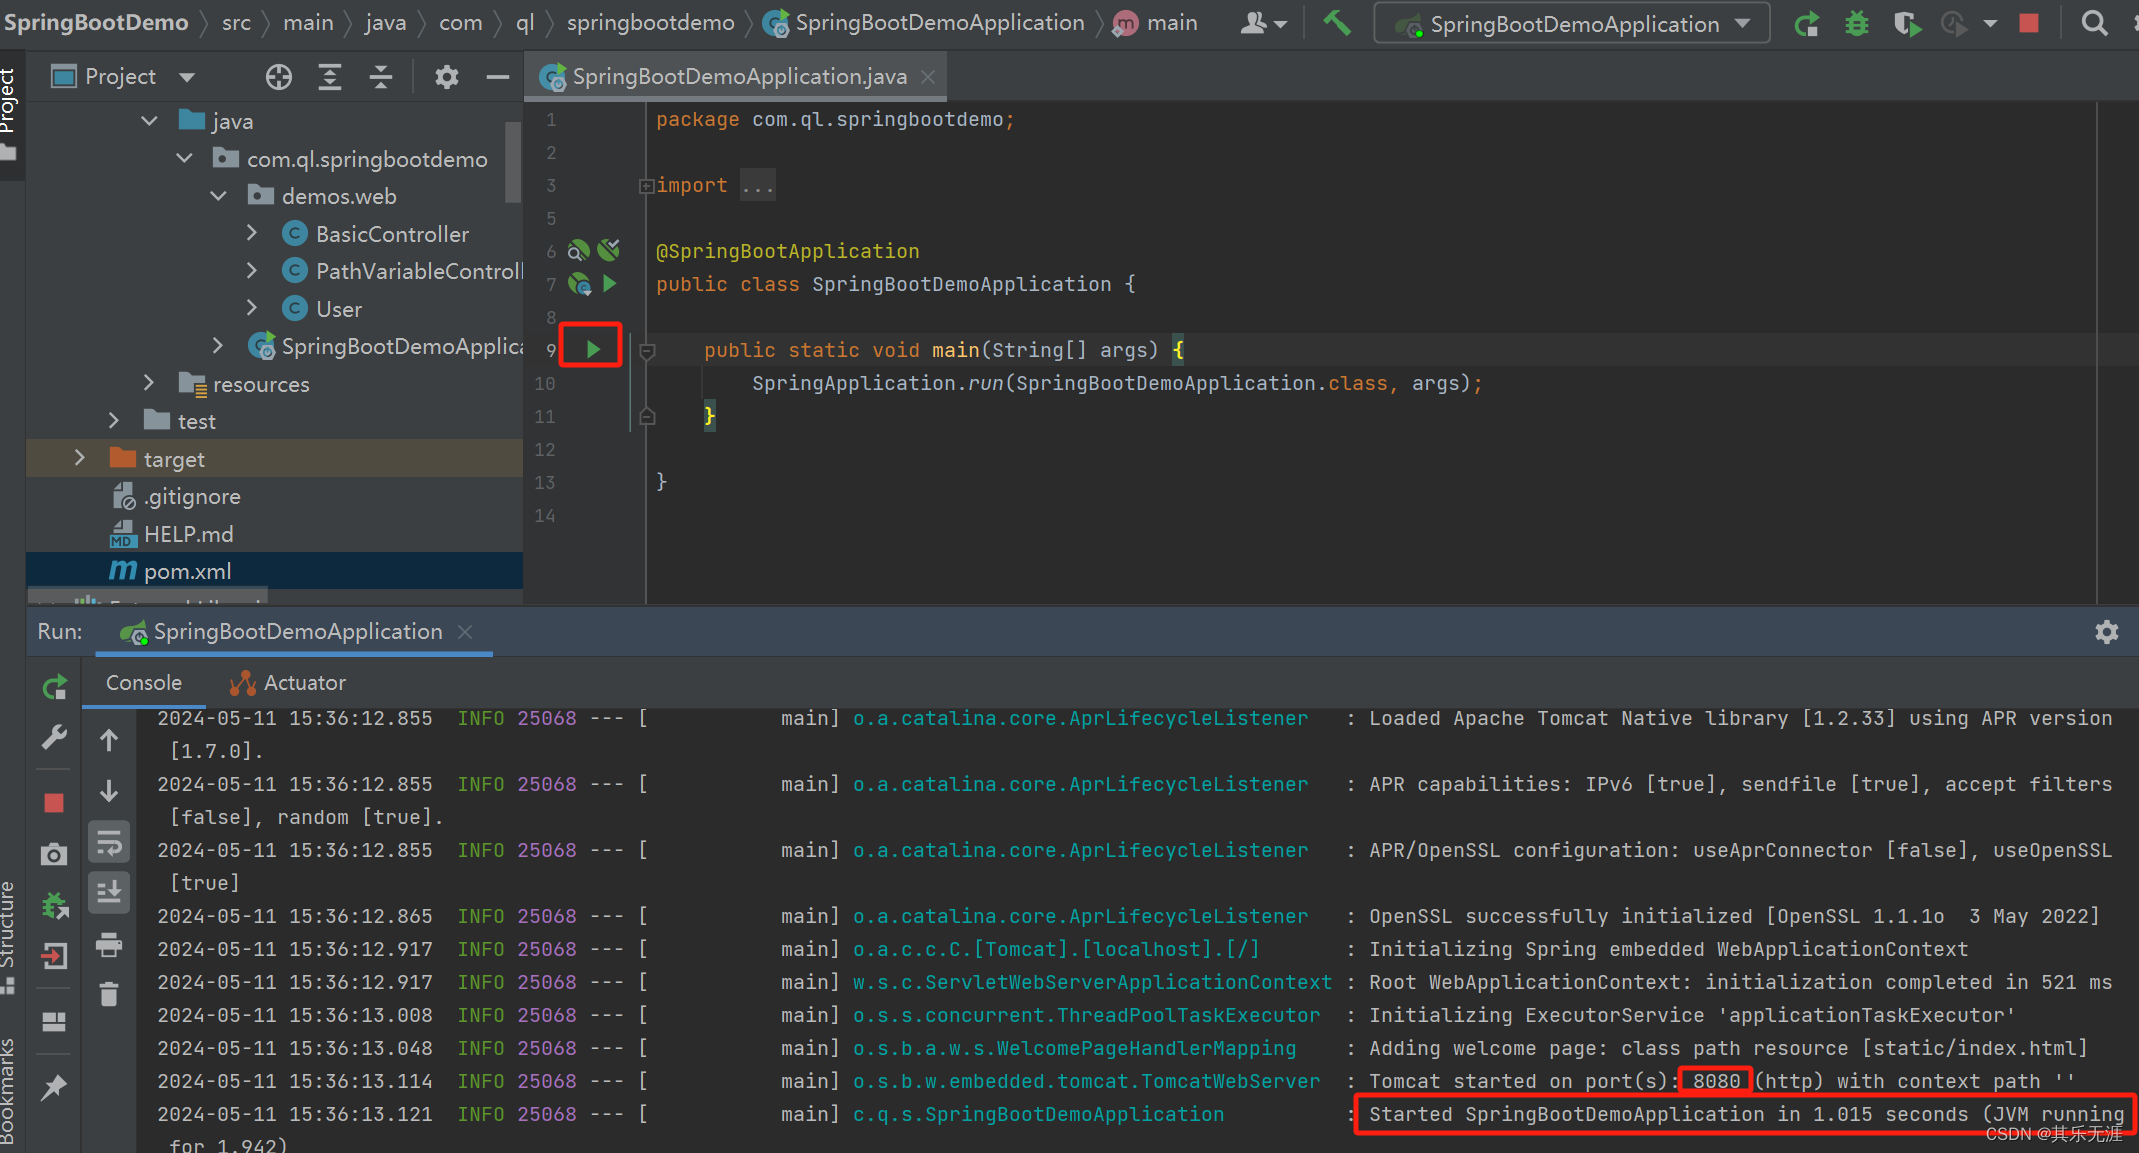Close SpringBootDemoApplication.java editor tab
The width and height of the screenshot is (2139, 1153).
[x=928, y=77]
